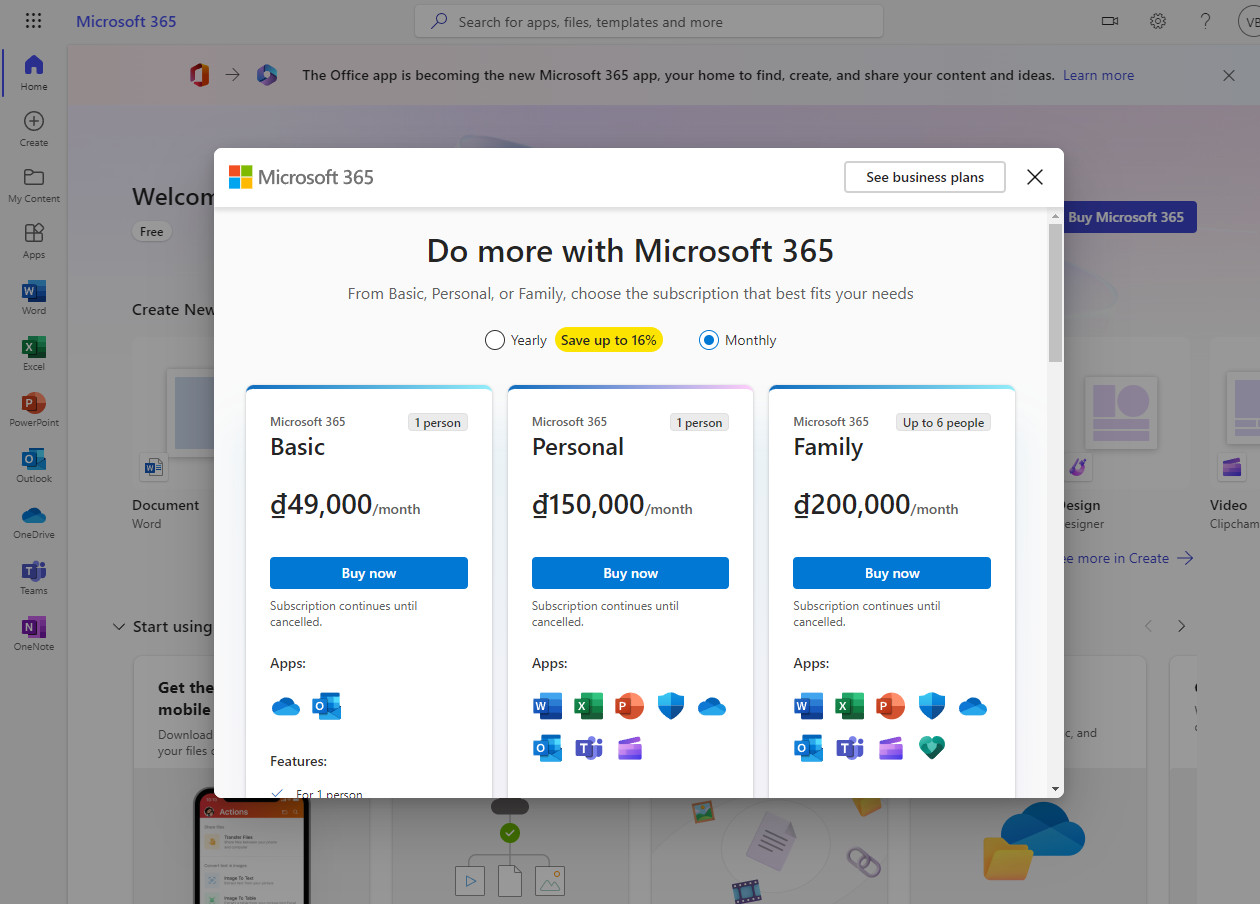
Task: Open help question mark icon
Action: (1206, 21)
